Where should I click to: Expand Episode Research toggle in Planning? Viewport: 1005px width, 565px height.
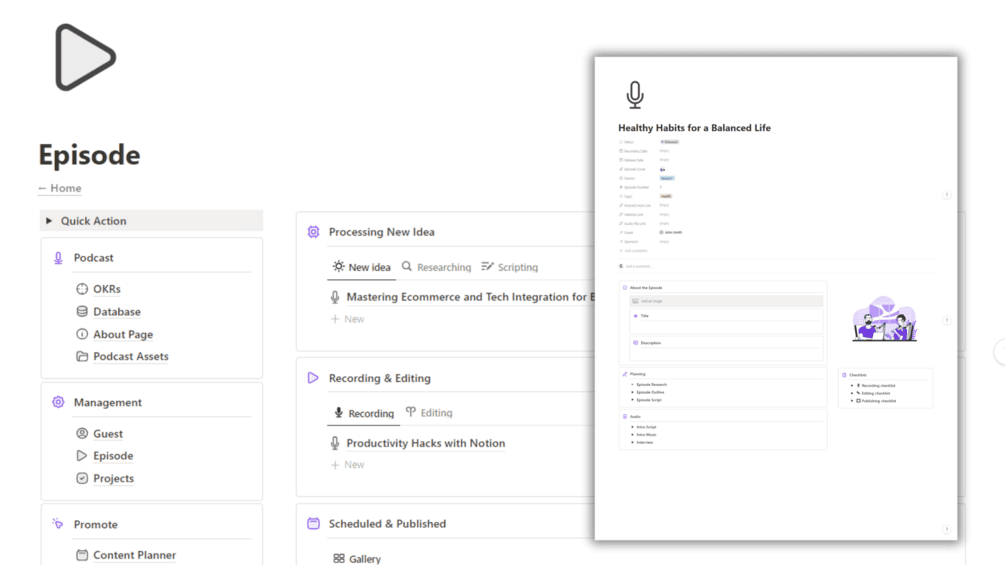point(633,385)
